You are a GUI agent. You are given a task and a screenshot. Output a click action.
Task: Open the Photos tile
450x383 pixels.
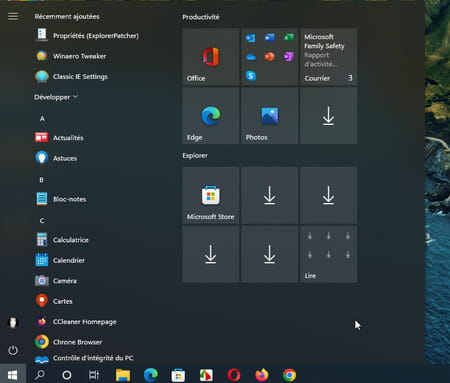point(270,116)
